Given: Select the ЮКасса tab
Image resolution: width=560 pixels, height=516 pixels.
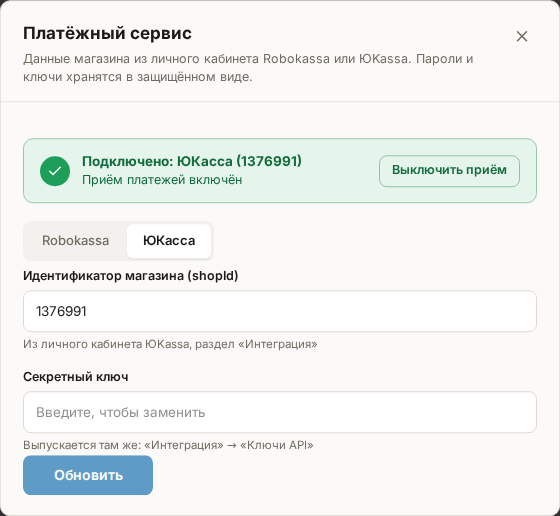Looking at the screenshot, I should [x=169, y=241].
